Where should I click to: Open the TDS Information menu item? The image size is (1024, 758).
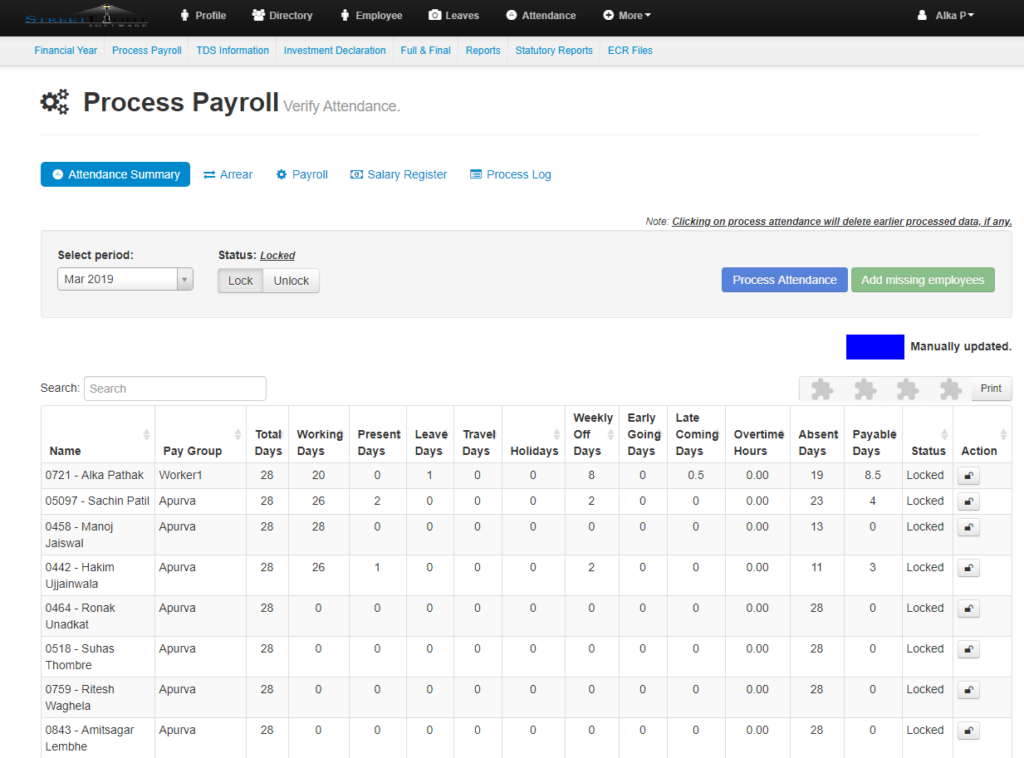point(232,50)
